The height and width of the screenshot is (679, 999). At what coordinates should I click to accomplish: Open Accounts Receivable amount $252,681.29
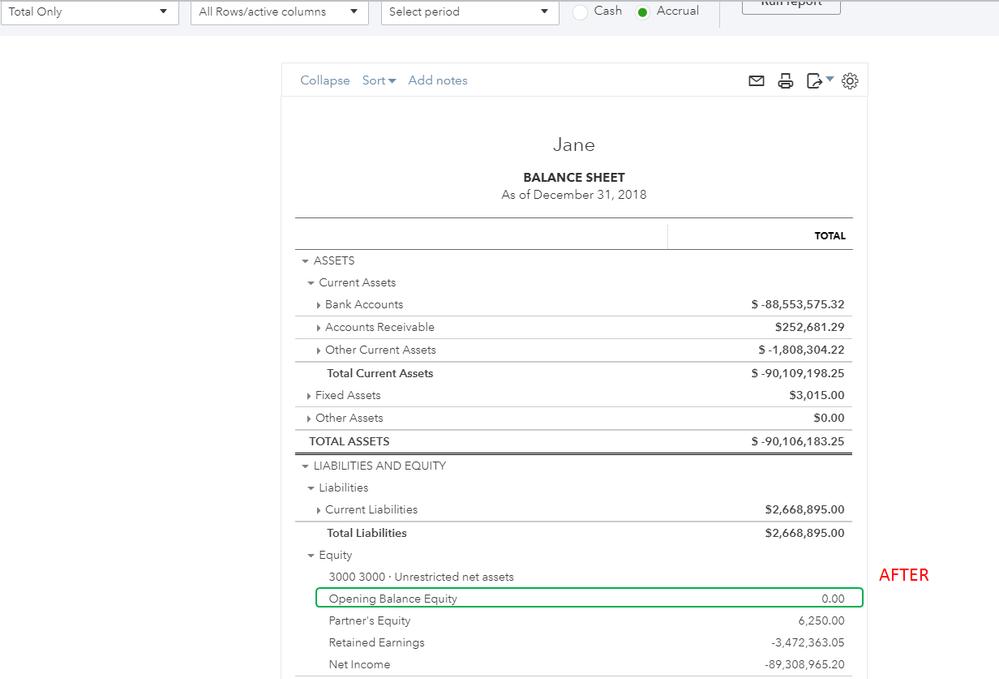point(810,327)
